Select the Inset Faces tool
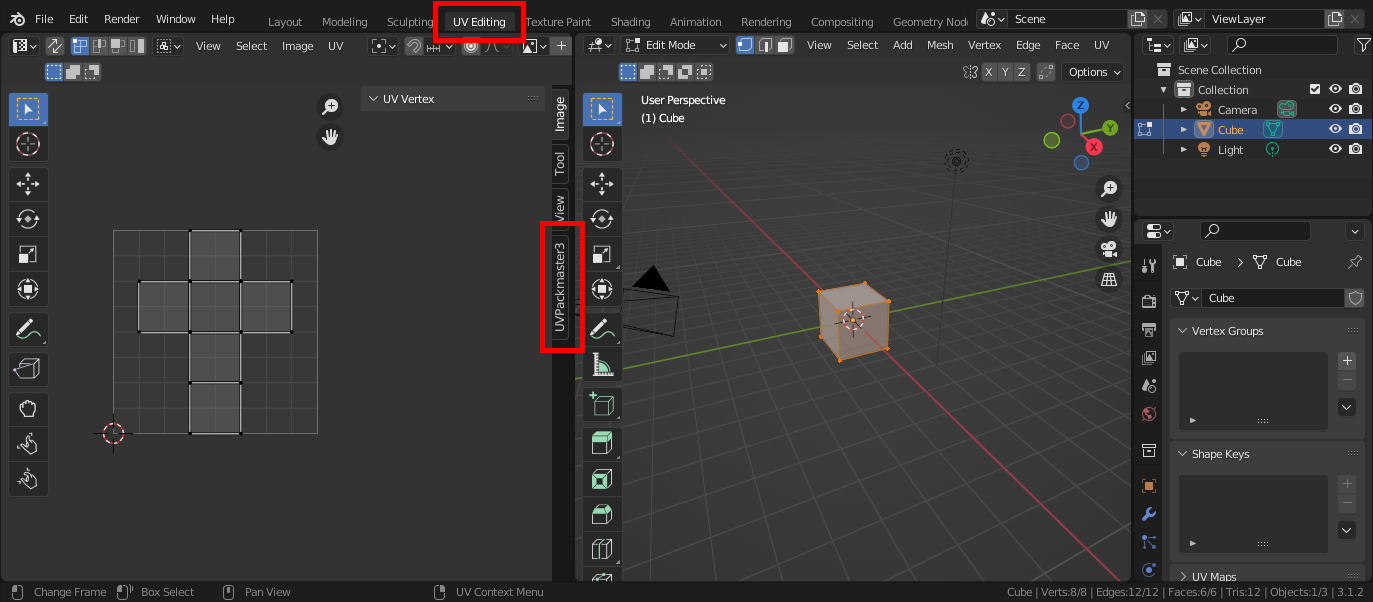The height and width of the screenshot is (602, 1373). pyautogui.click(x=602, y=480)
